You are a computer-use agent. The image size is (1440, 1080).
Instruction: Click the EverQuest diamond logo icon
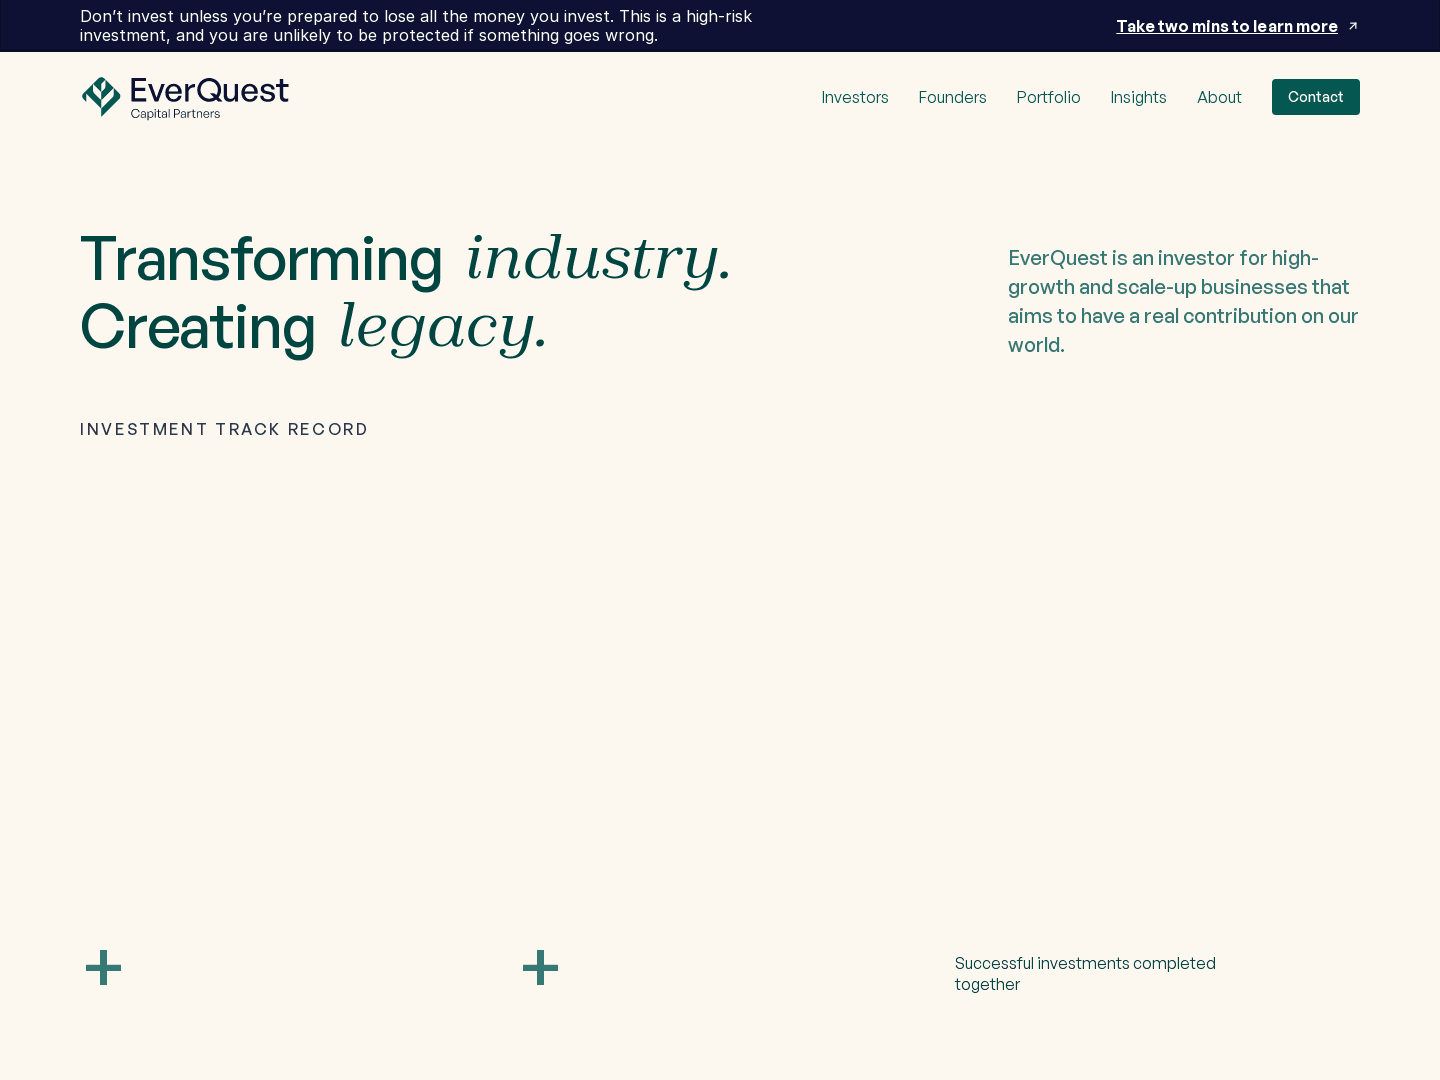[x=103, y=96]
